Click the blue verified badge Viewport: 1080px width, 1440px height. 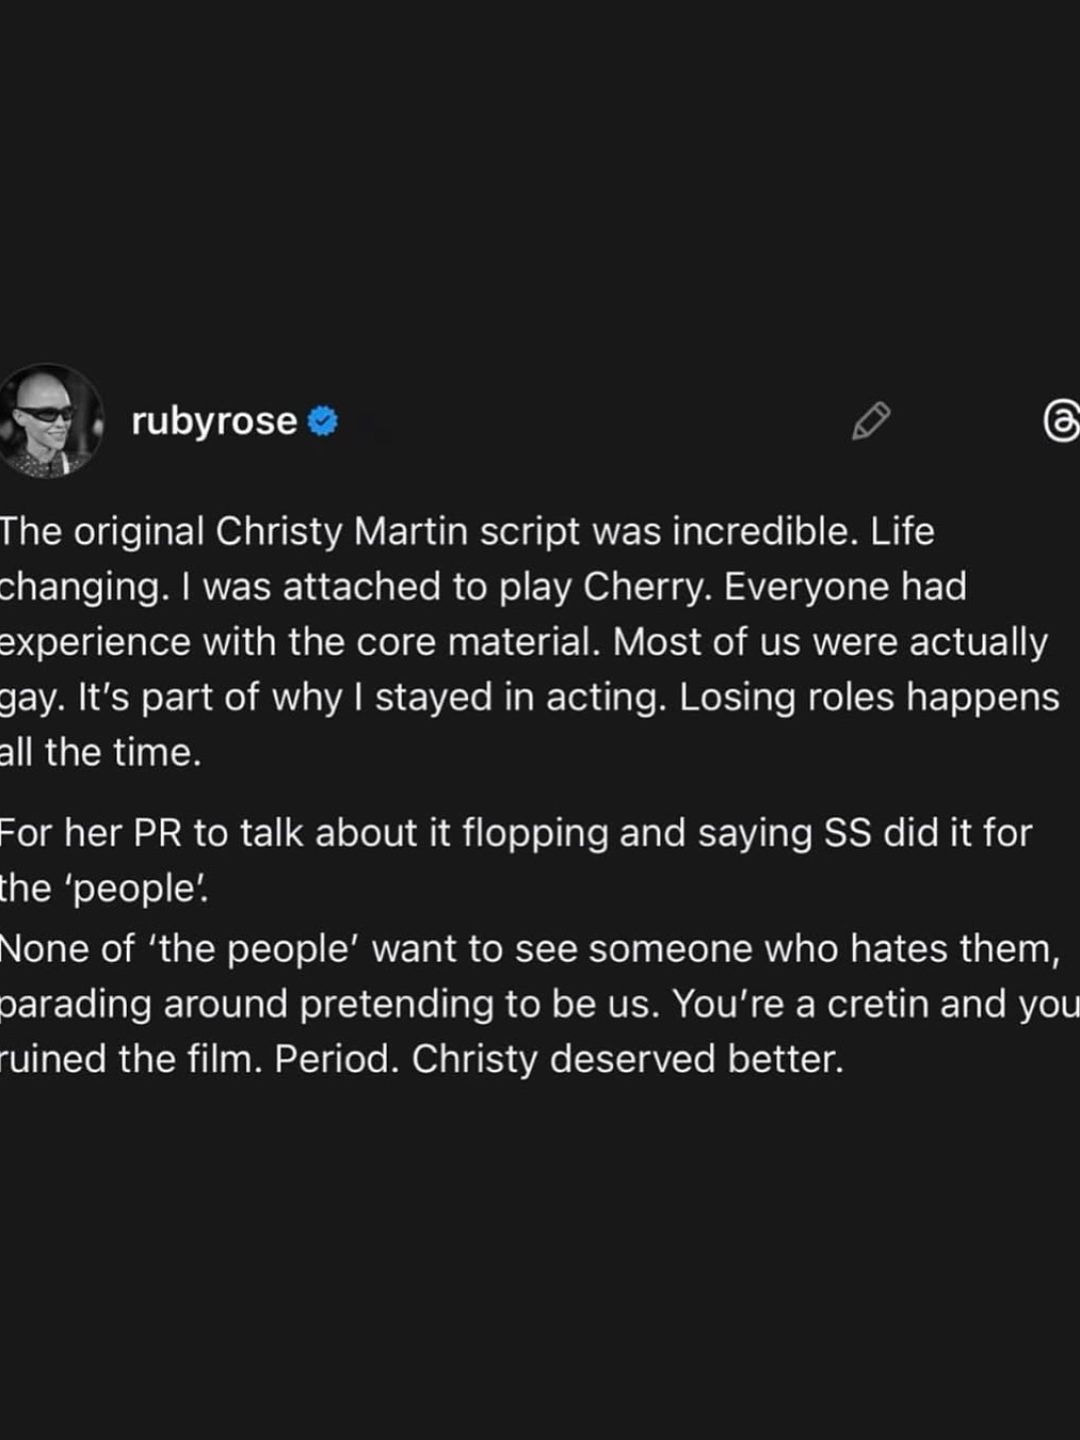322,421
